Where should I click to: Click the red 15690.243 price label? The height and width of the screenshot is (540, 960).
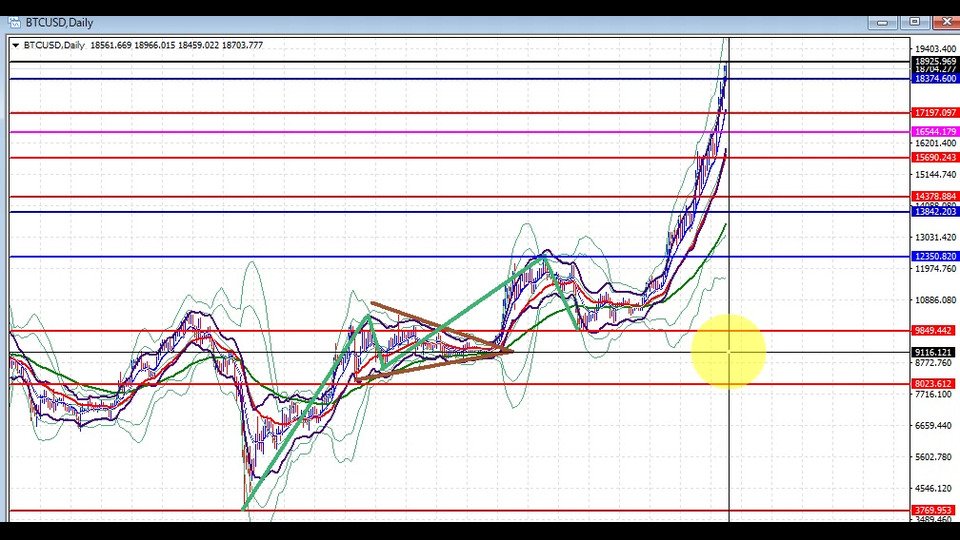point(935,158)
